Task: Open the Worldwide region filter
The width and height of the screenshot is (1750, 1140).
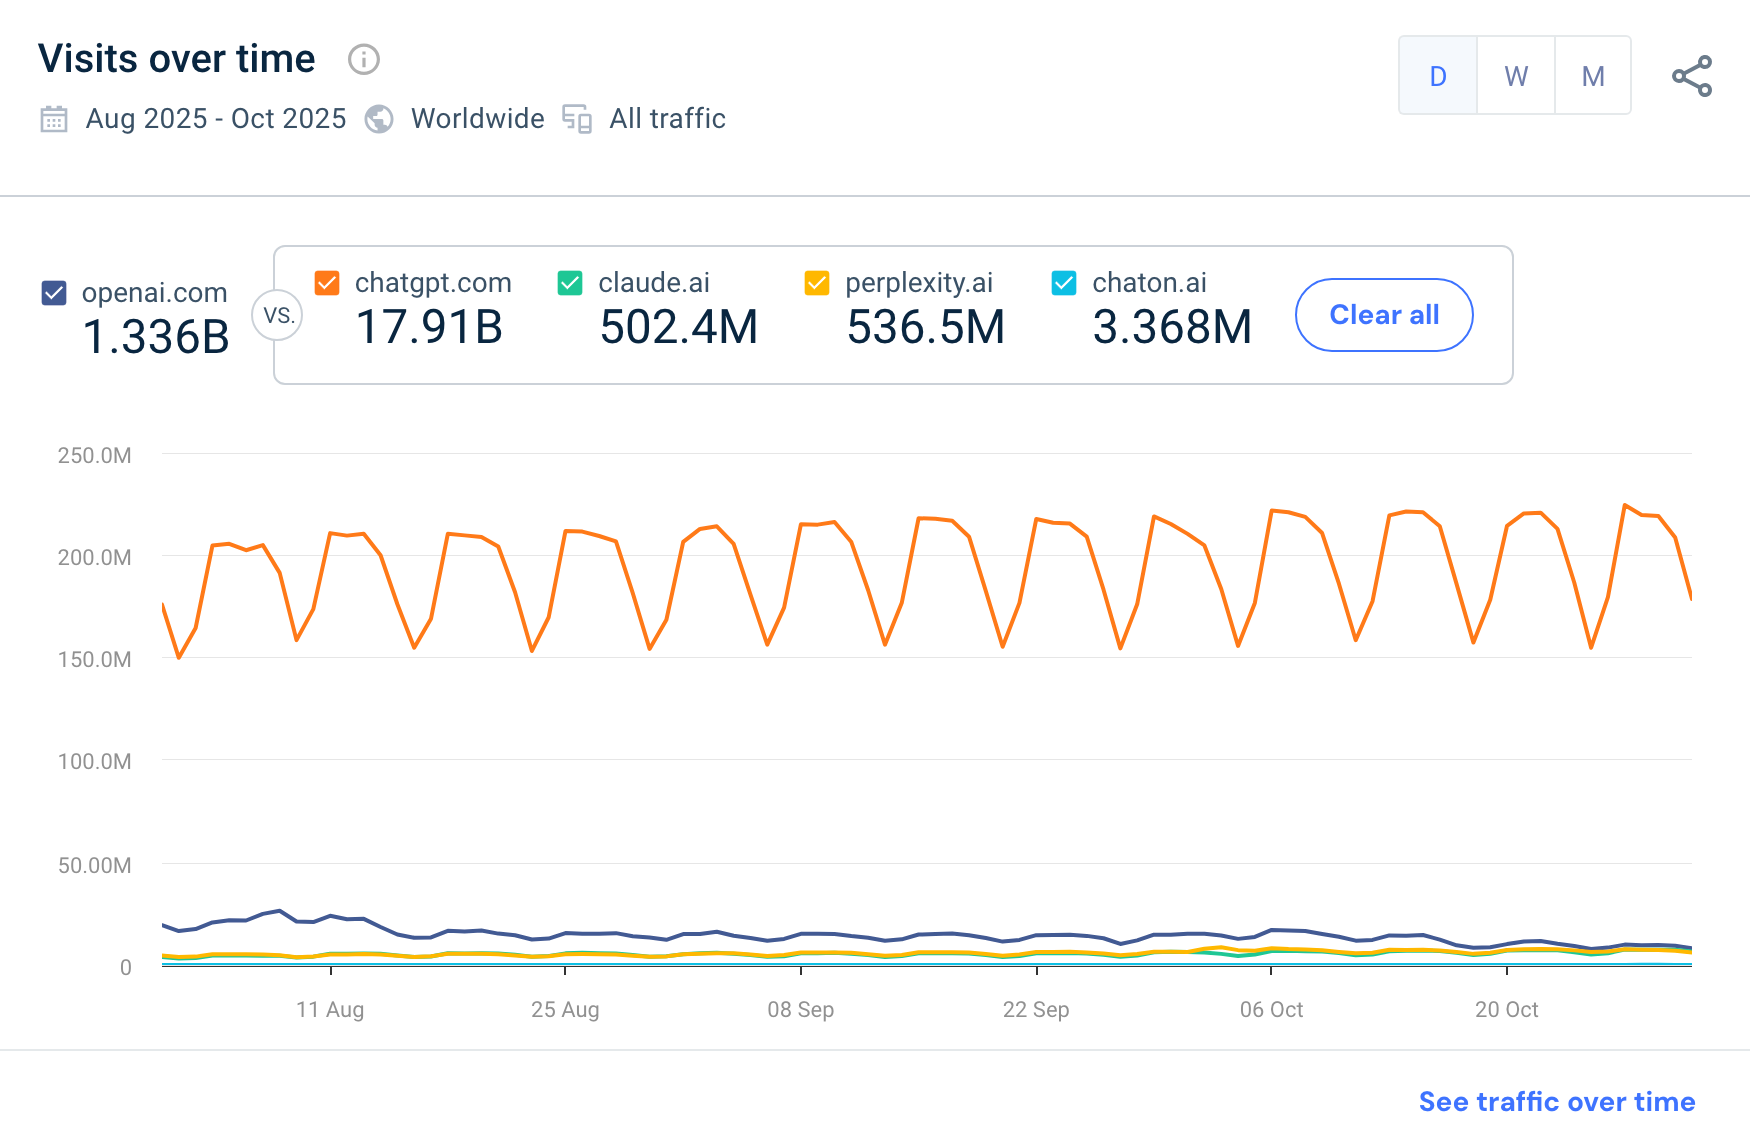Action: pyautogui.click(x=477, y=119)
